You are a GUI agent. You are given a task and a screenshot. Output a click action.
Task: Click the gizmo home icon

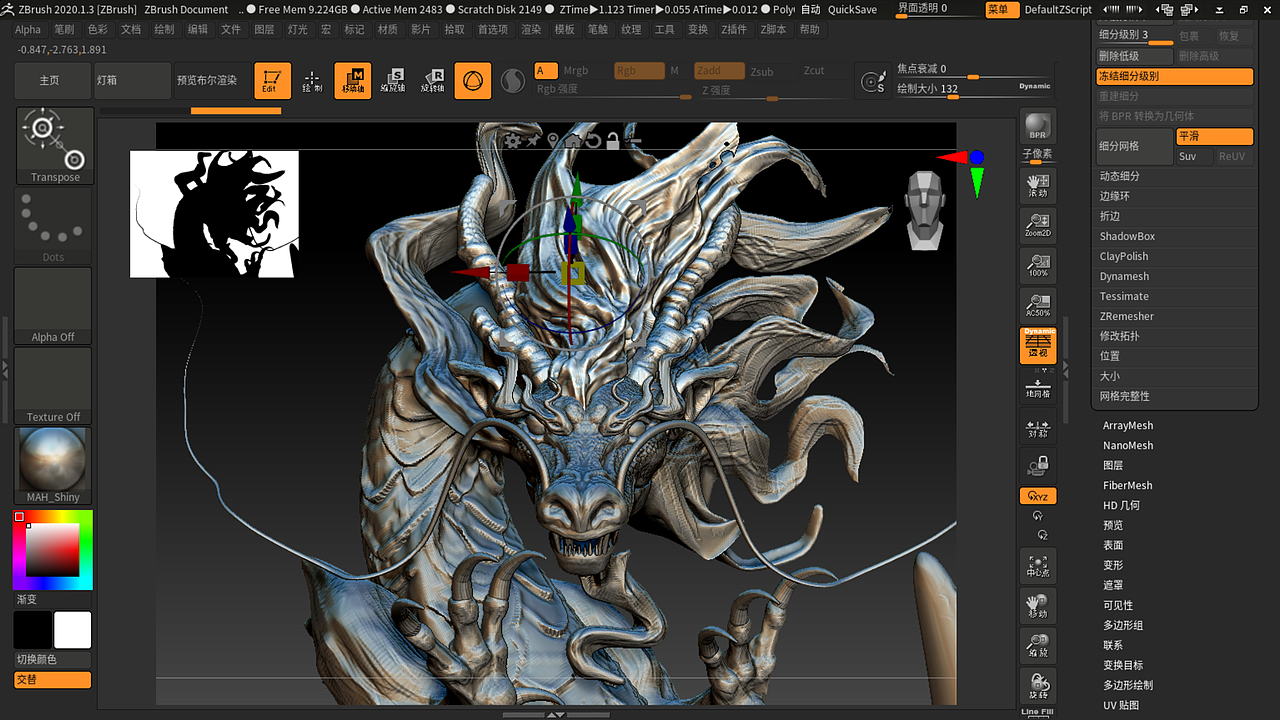point(573,140)
